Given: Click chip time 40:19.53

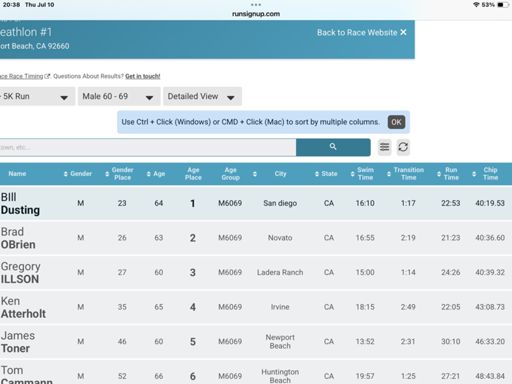Looking at the screenshot, I should [x=490, y=203].
